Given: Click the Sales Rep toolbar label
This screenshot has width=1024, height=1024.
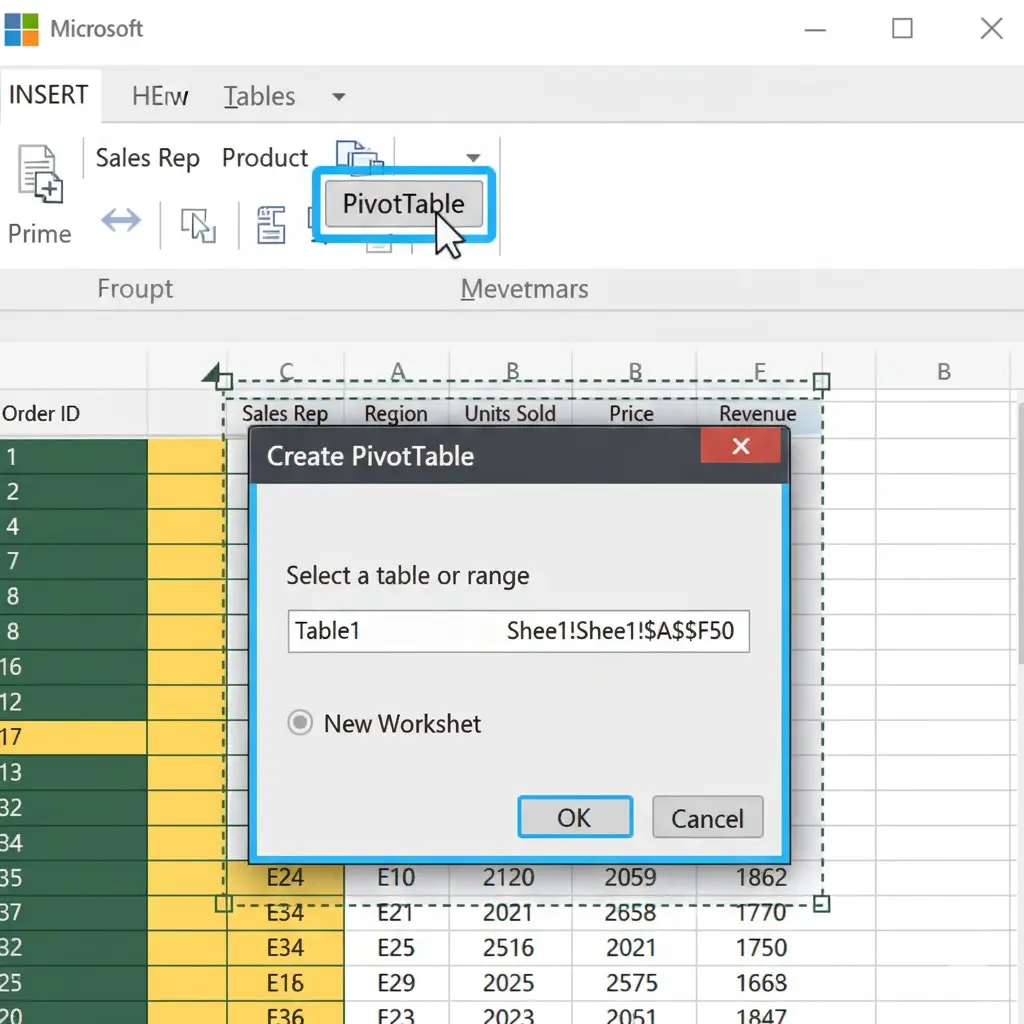Looking at the screenshot, I should click(146, 158).
